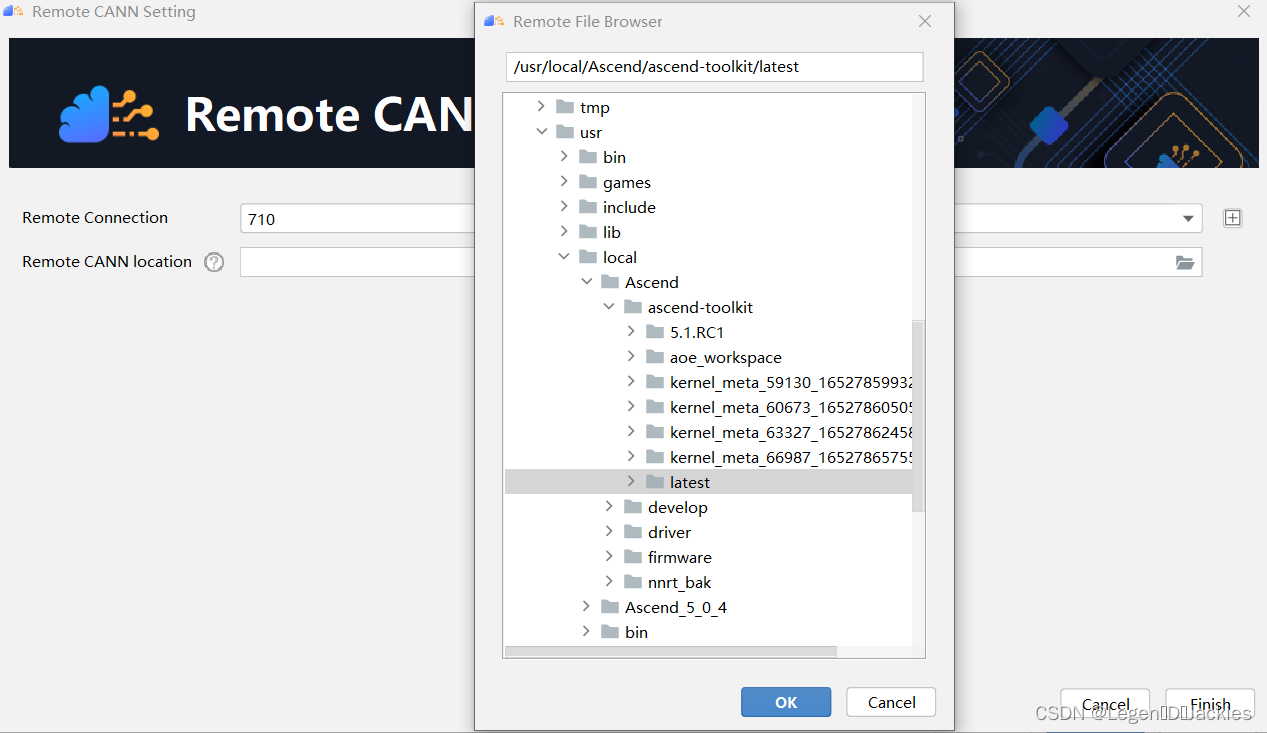
Task: Select the lib folder
Action: 612,232
